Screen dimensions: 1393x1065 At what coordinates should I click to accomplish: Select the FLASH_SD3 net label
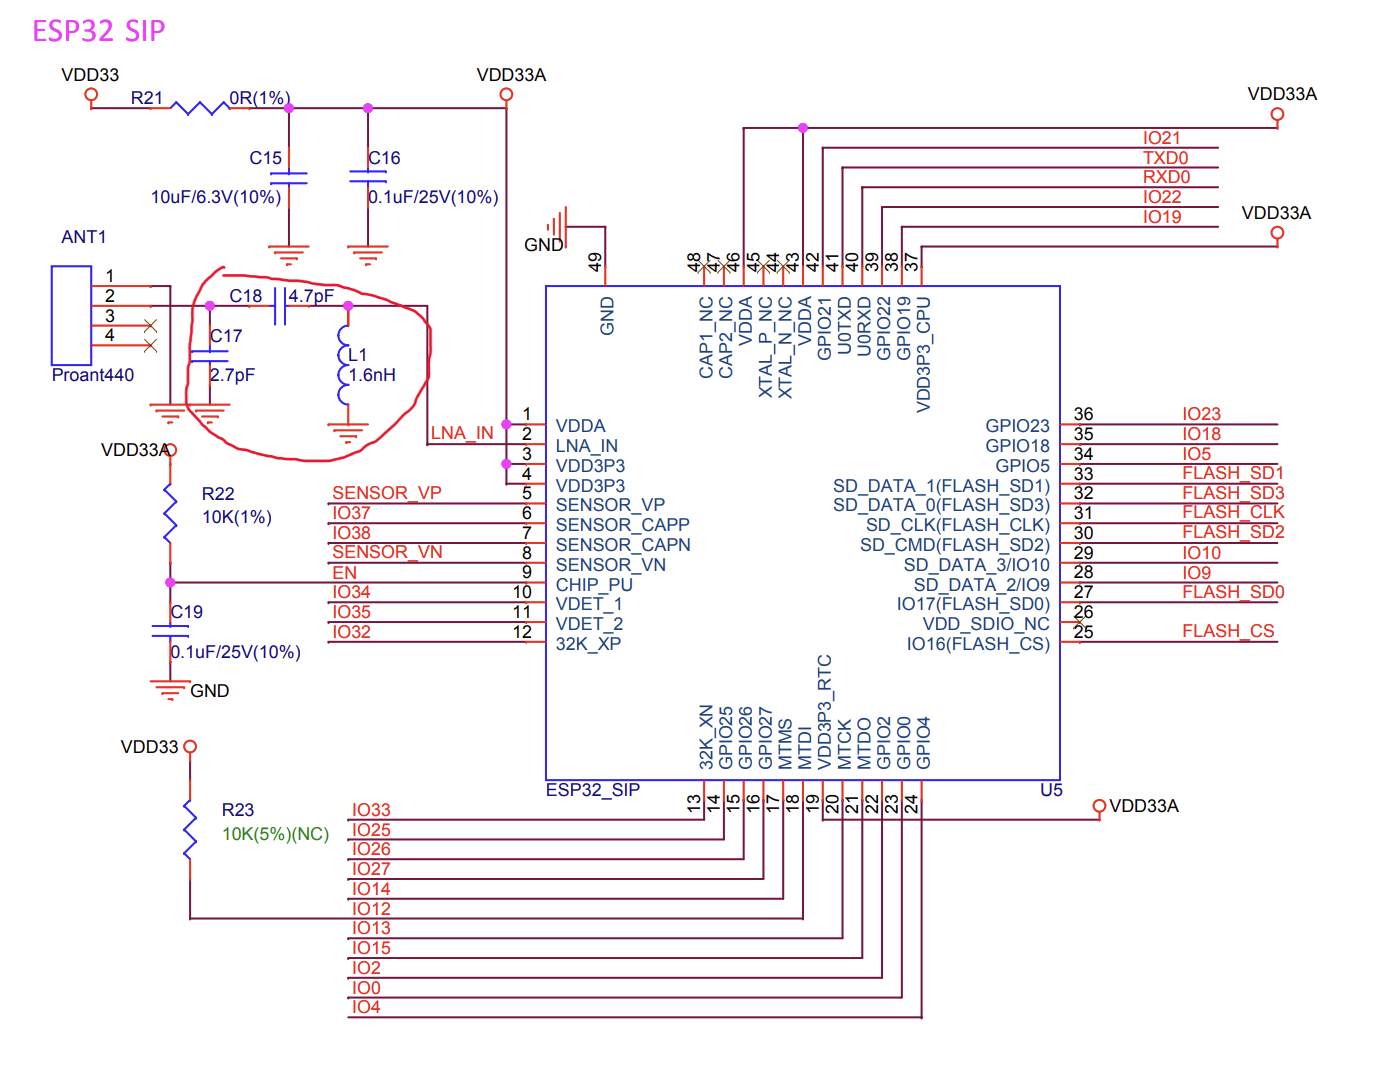[x=1233, y=493]
